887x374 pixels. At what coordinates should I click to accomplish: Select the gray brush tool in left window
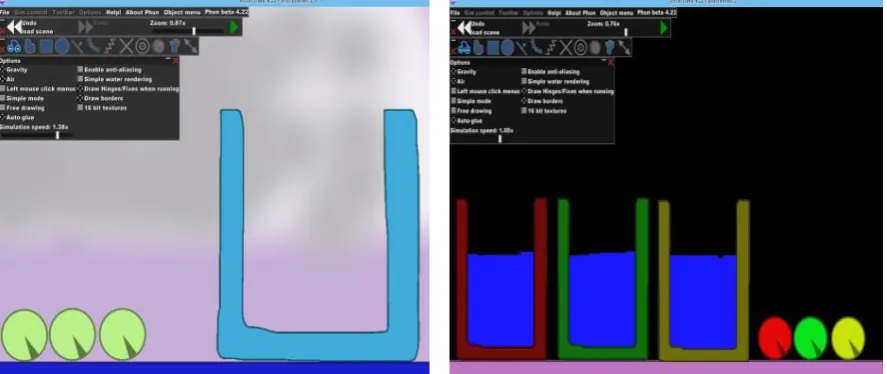click(158, 47)
